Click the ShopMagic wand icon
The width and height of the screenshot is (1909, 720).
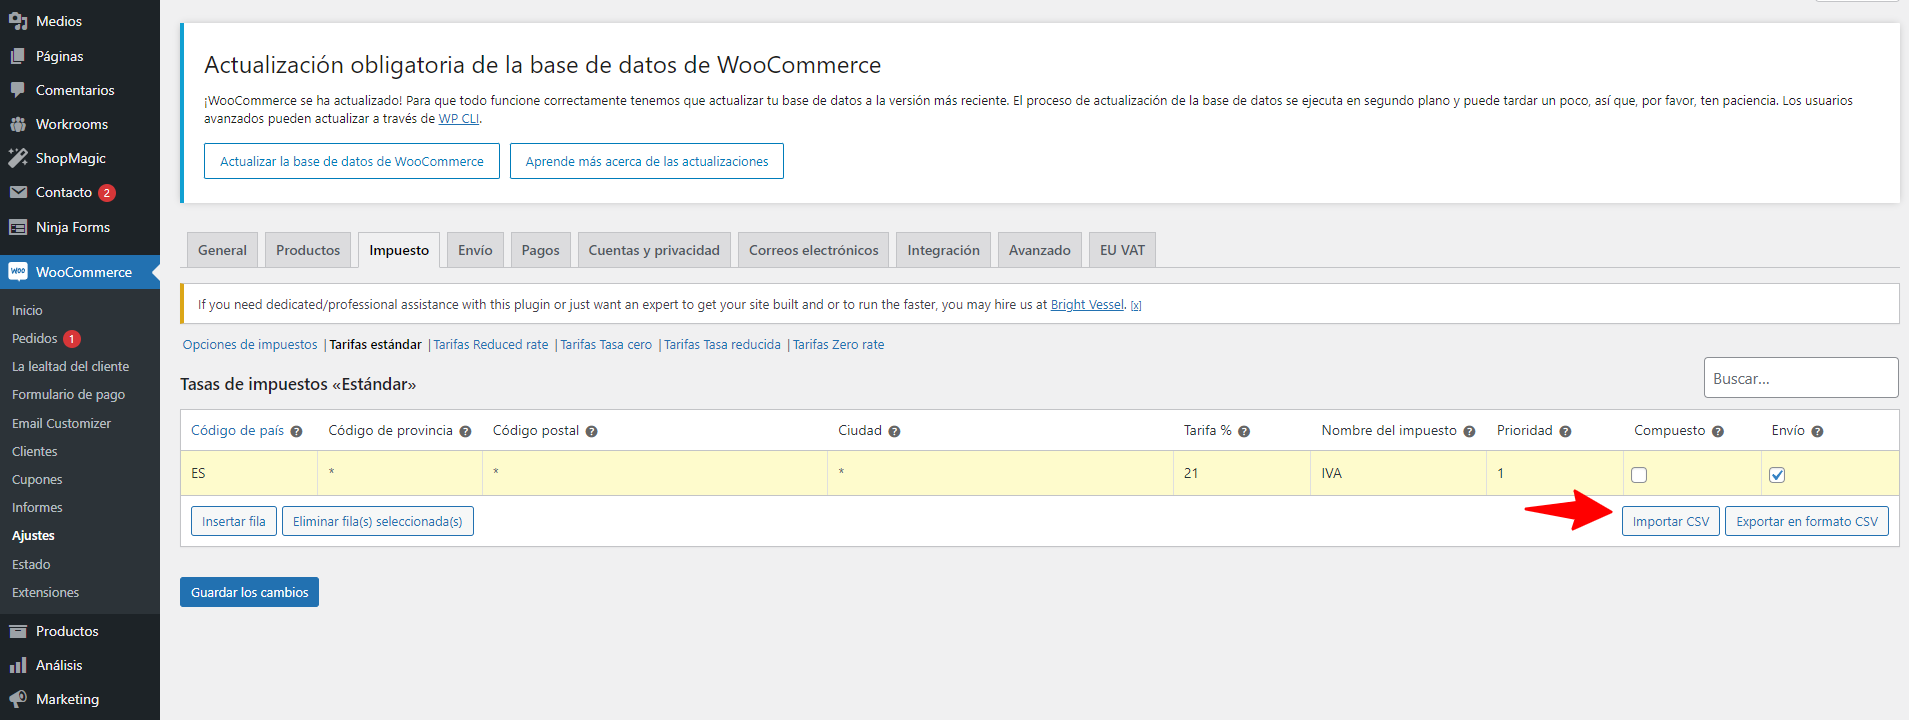tap(18, 158)
